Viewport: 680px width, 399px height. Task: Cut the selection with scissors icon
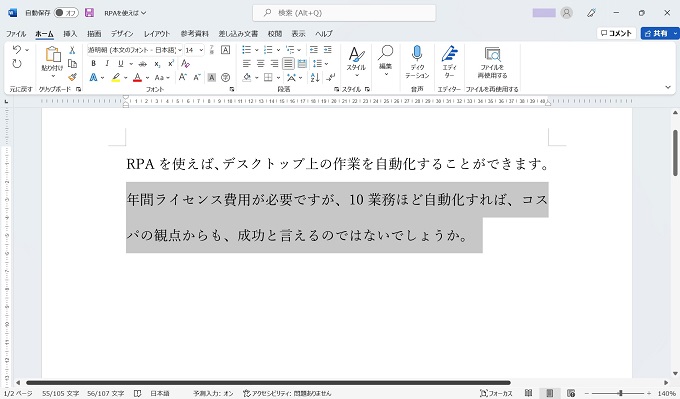[72, 50]
